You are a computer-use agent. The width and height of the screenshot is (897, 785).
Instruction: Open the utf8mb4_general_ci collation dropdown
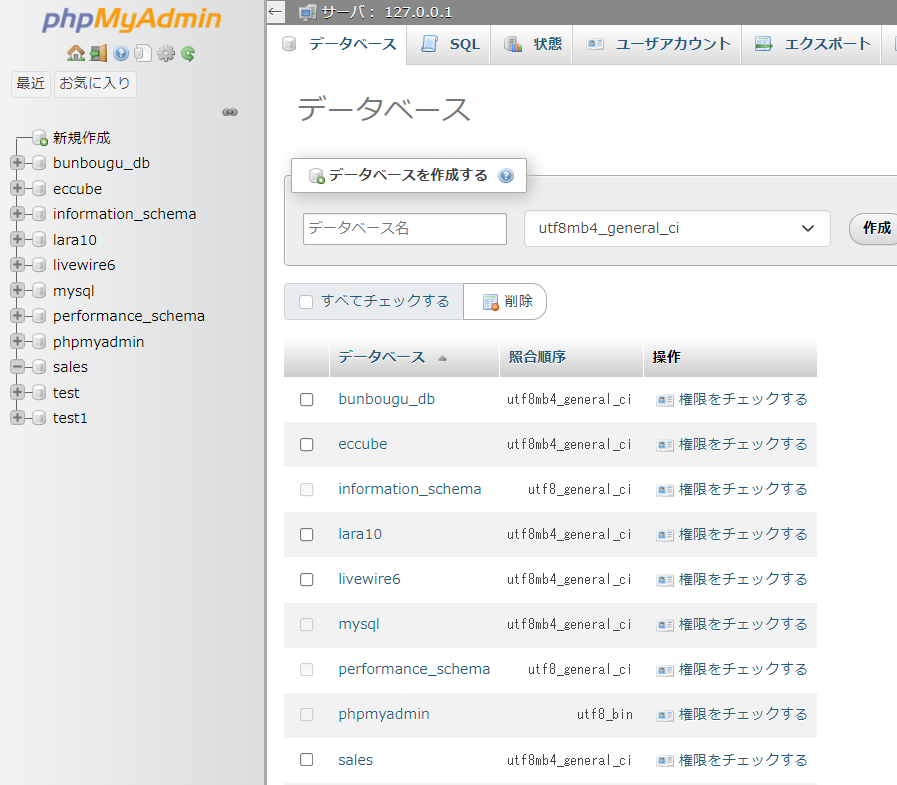coord(677,228)
